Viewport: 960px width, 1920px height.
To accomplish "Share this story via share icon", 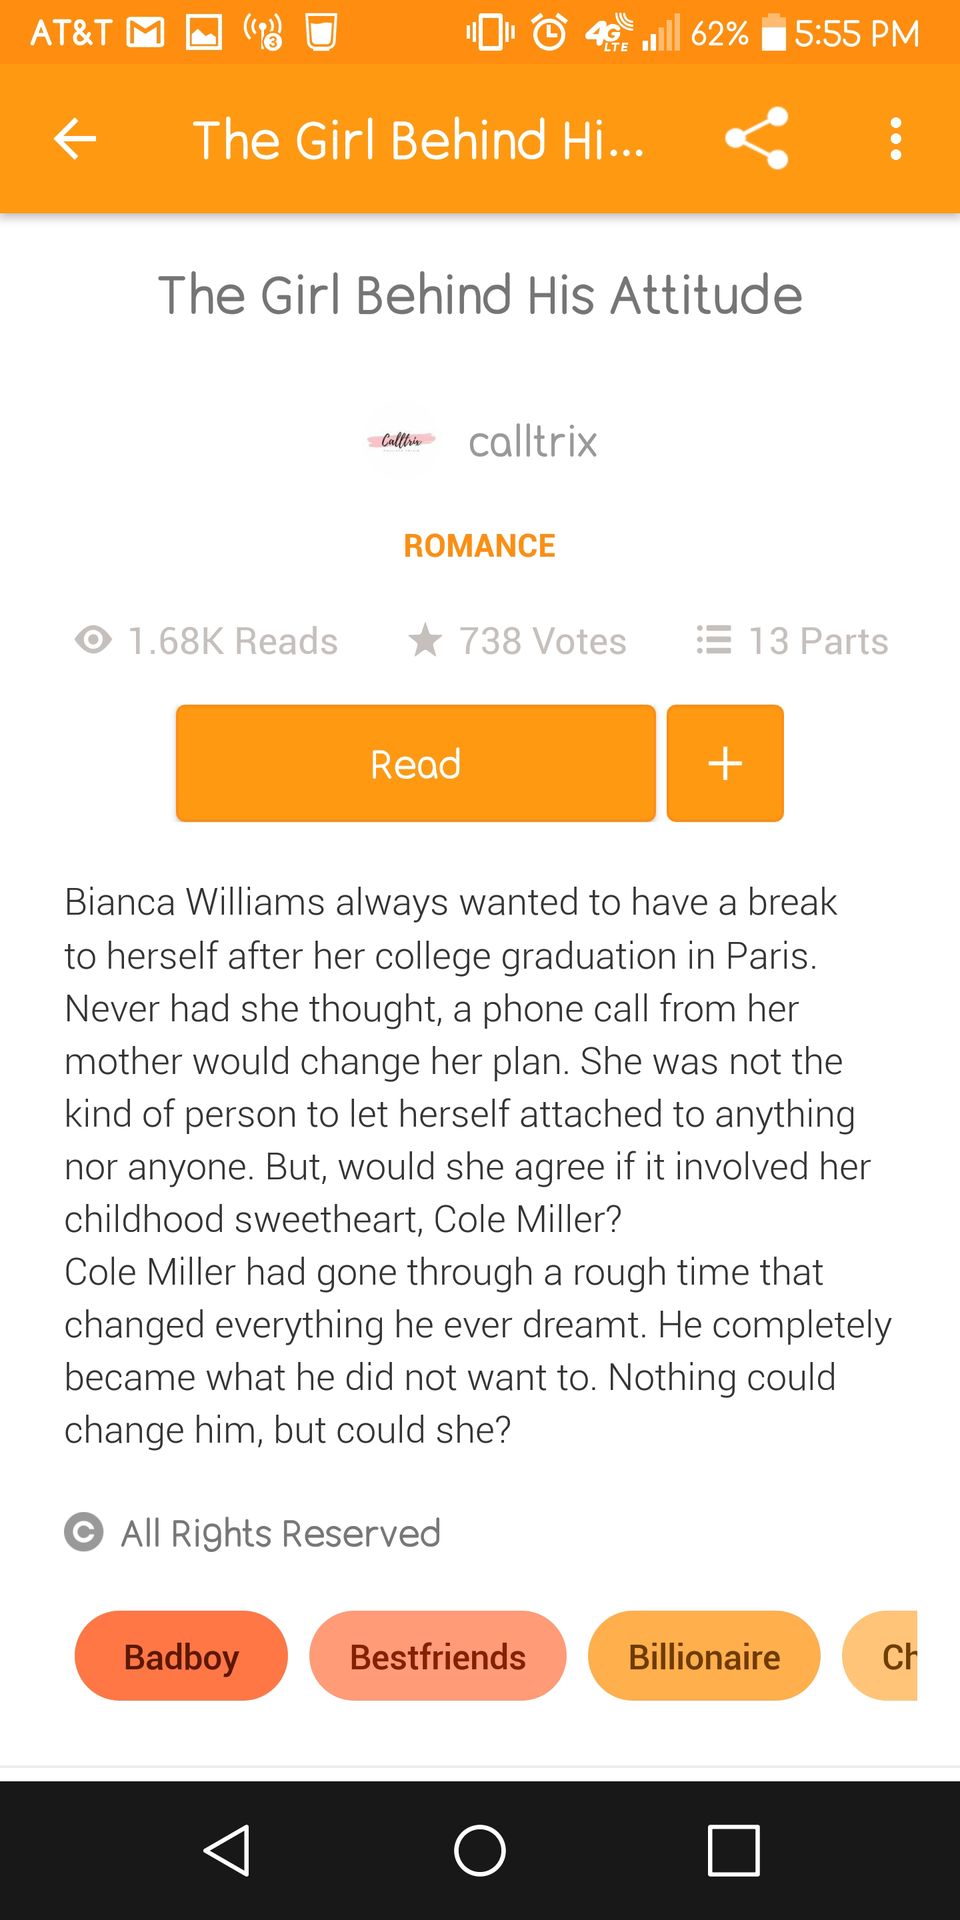I will 757,139.
